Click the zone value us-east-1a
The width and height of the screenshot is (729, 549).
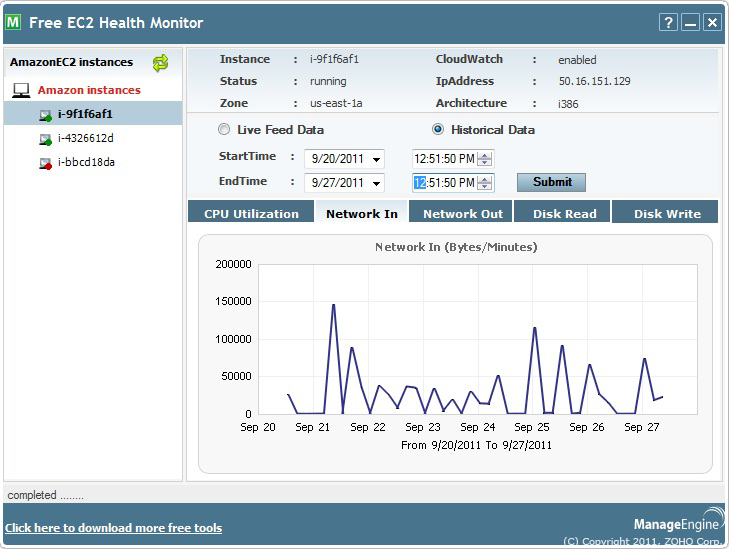coord(336,103)
